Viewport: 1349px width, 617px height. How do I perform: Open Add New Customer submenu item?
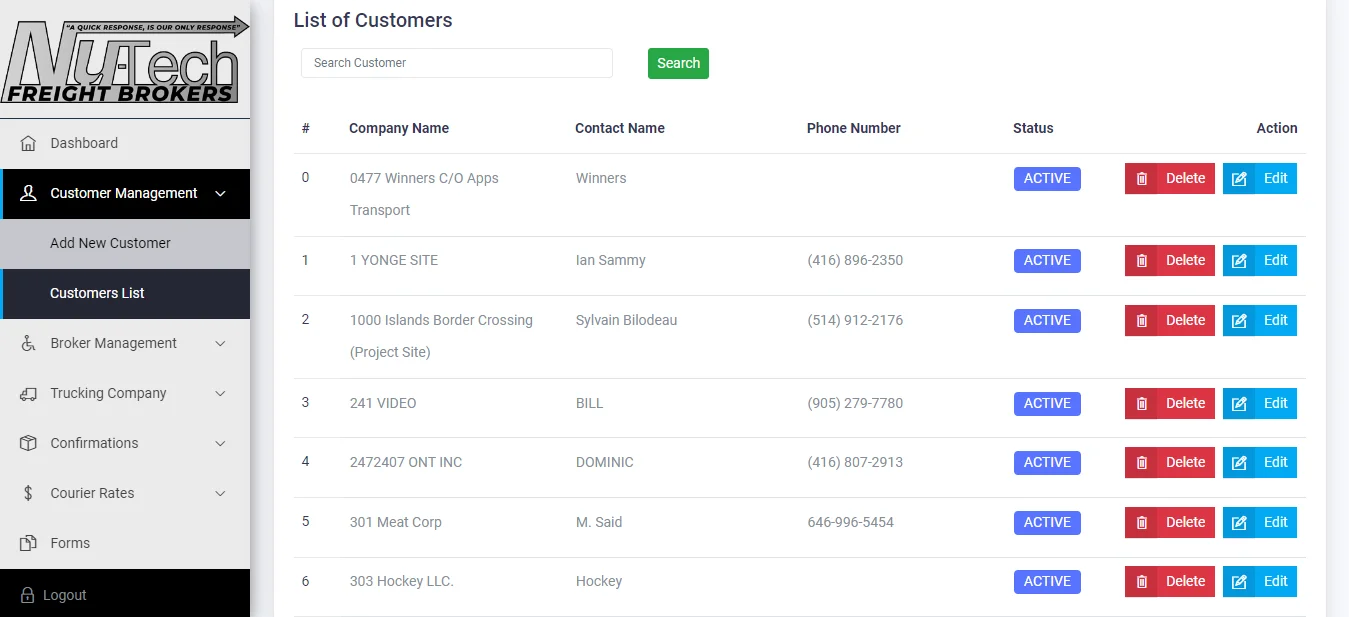pos(110,243)
